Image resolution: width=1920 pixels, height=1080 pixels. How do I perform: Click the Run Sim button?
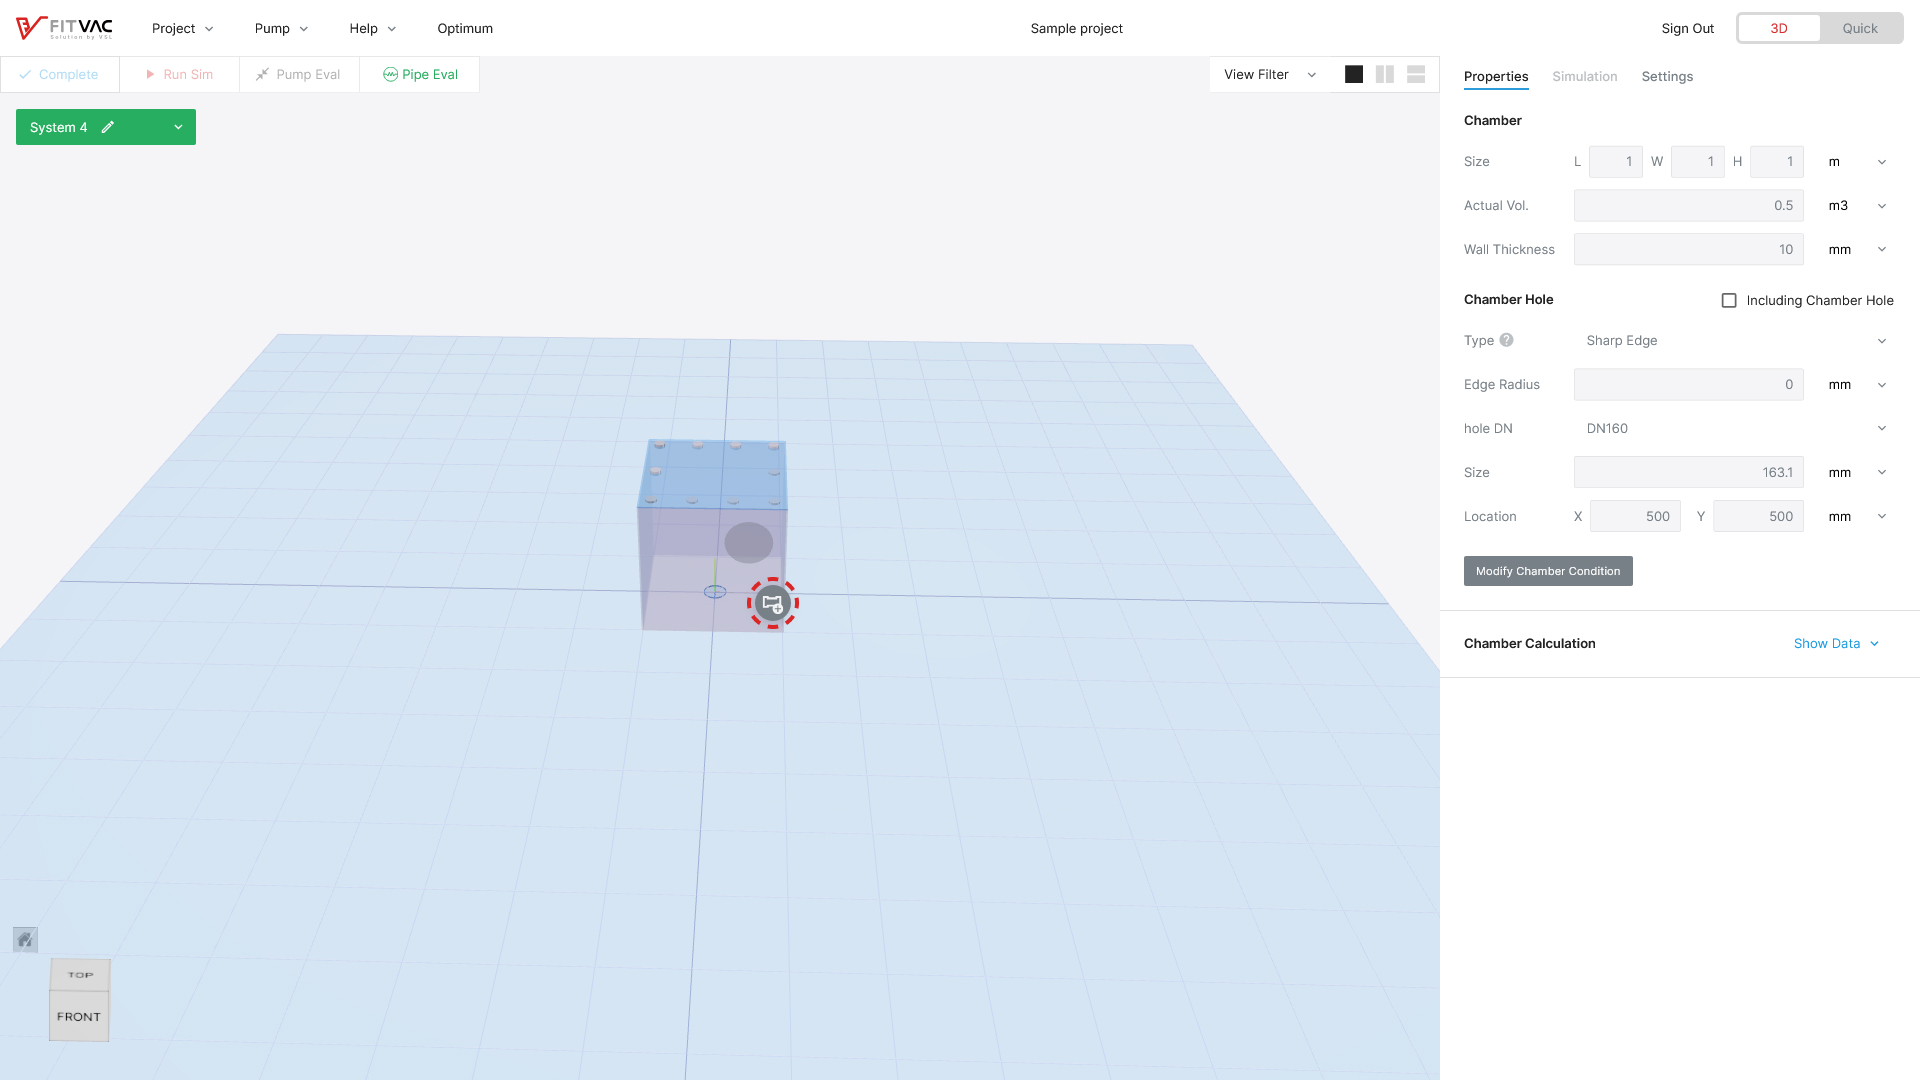(x=180, y=74)
